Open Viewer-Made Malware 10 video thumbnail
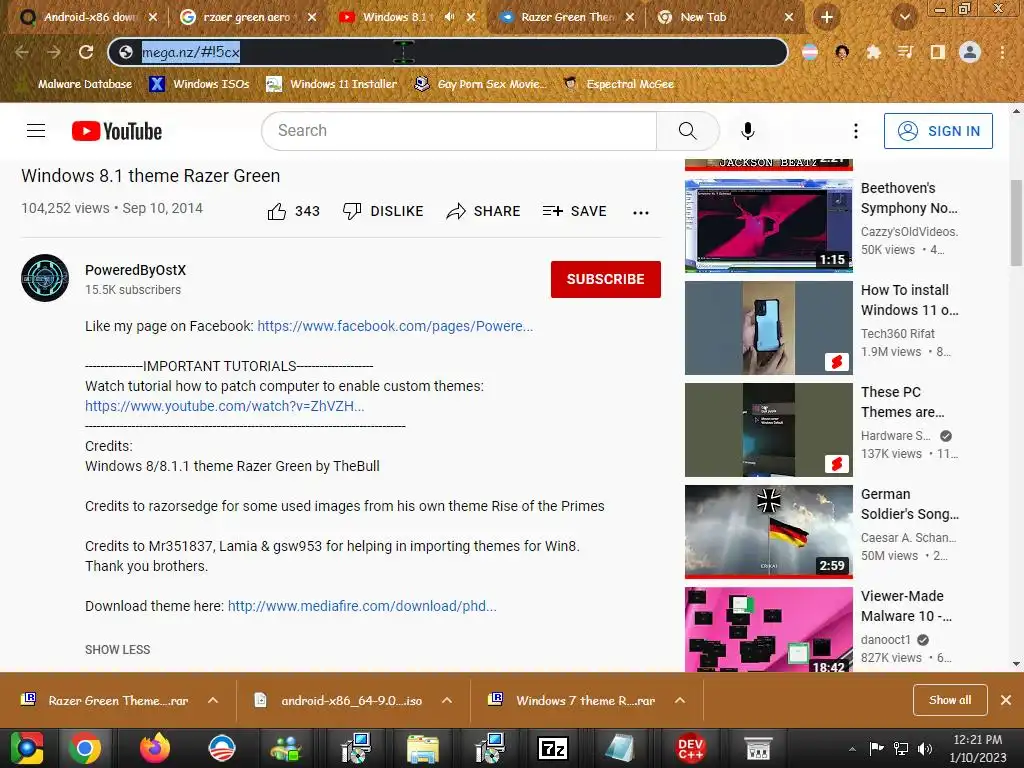The width and height of the screenshot is (1024, 768). (x=769, y=630)
